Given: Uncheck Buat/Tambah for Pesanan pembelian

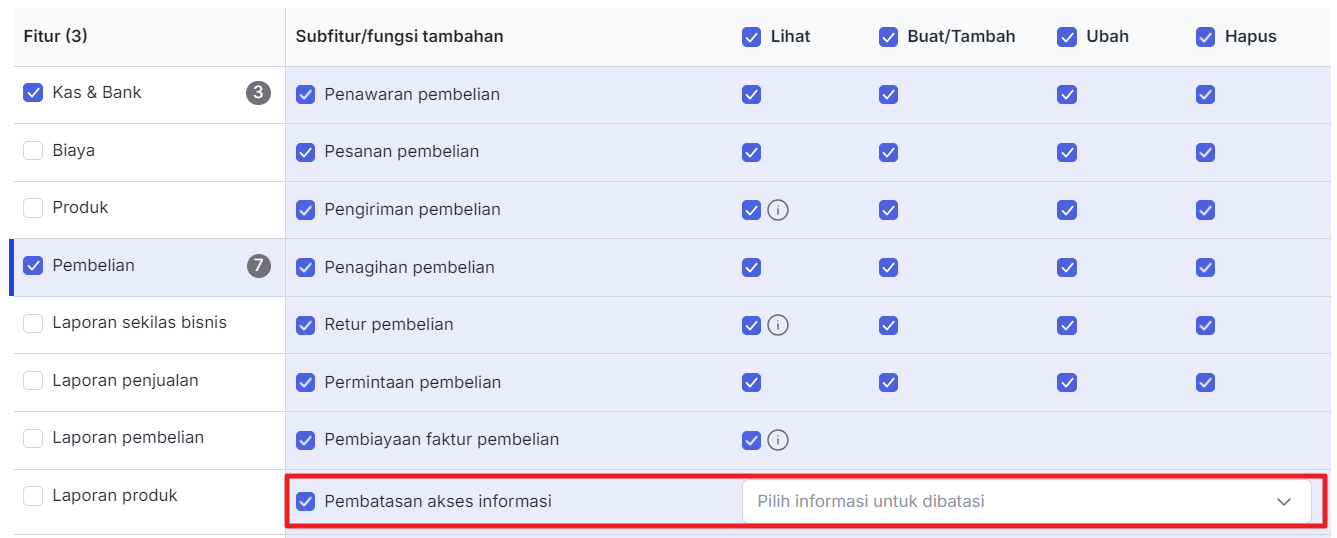Looking at the screenshot, I should pos(888,153).
